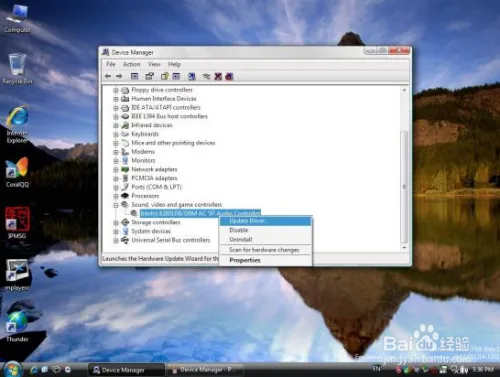This screenshot has height=377, width=500.
Task: Switch to Device Manager taskbar button
Action: click(126, 370)
